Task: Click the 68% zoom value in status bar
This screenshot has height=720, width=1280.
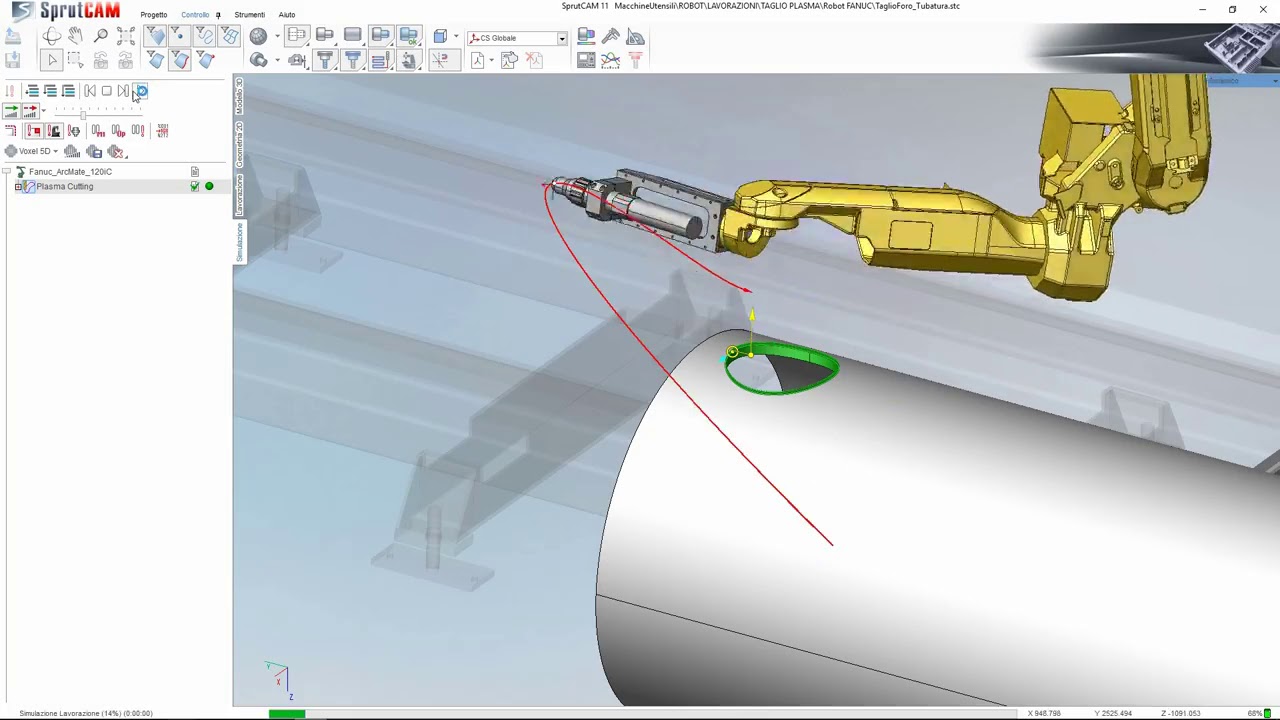Action: click(1254, 713)
